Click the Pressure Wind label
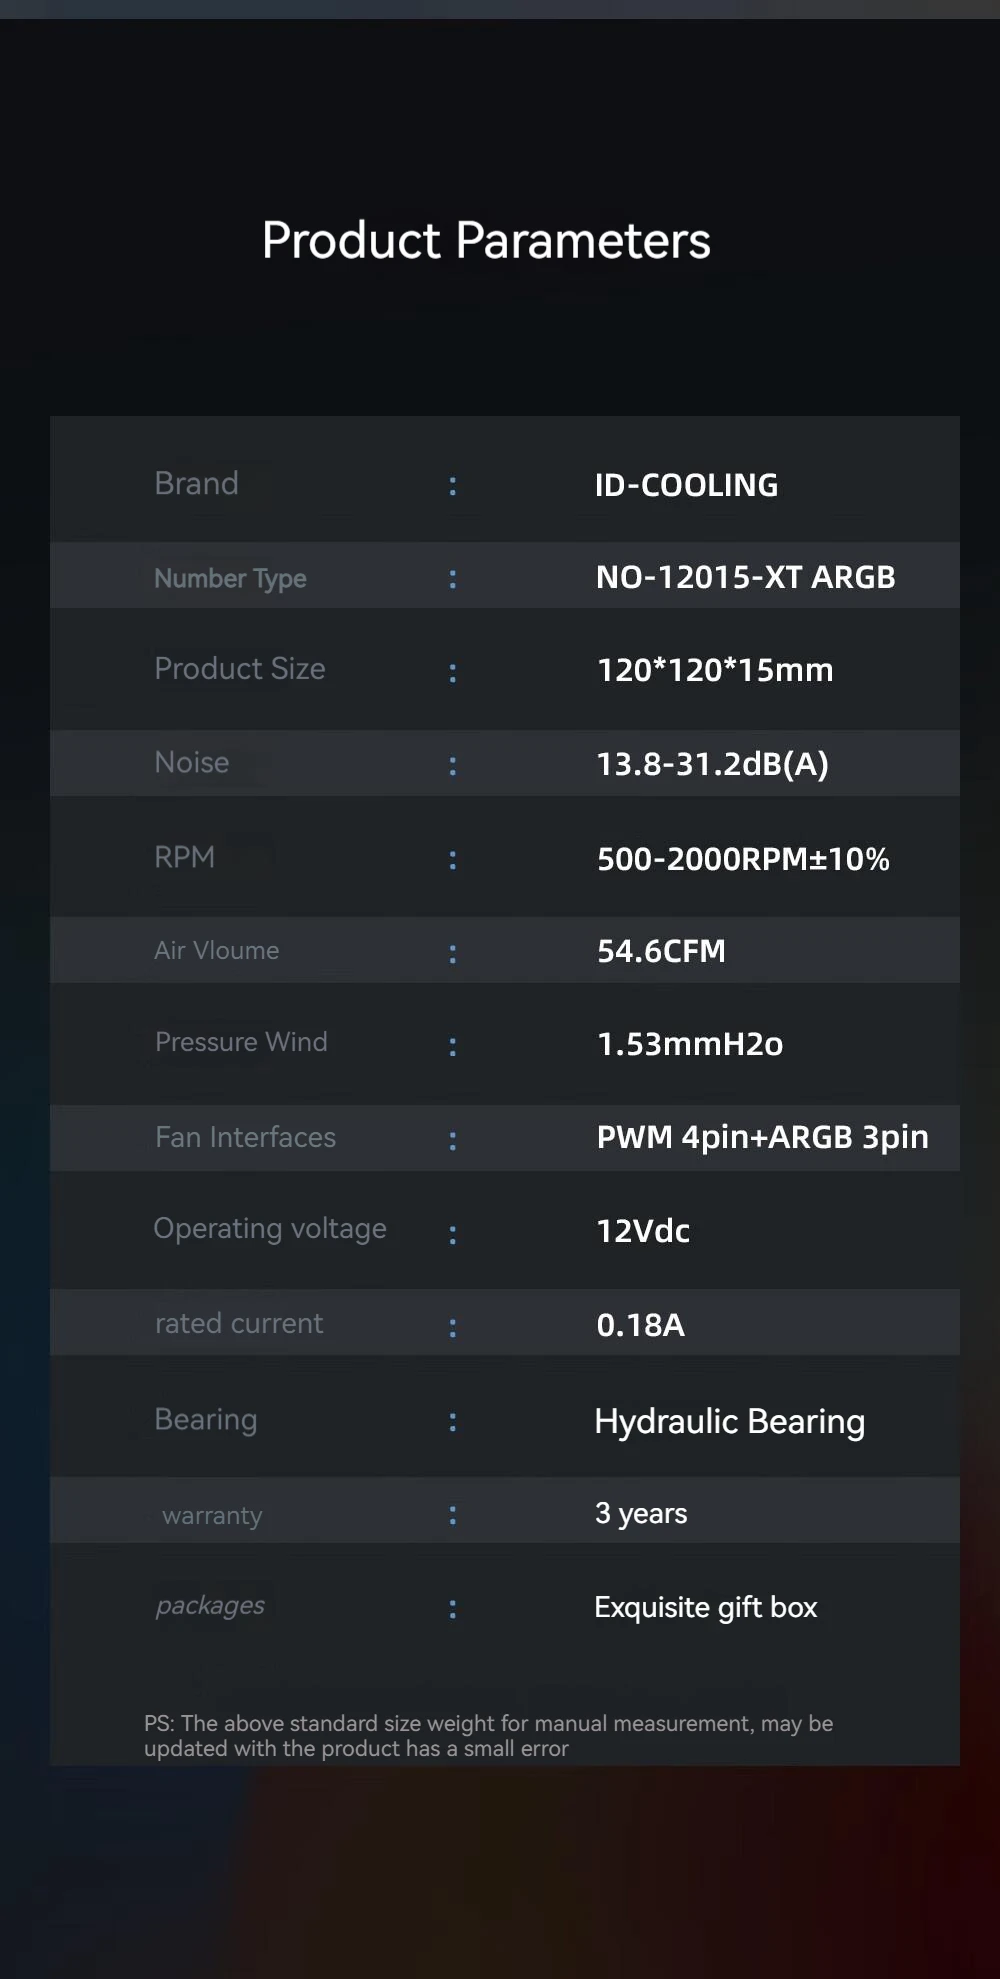Viewport: 1000px width, 1979px height. [x=241, y=1042]
